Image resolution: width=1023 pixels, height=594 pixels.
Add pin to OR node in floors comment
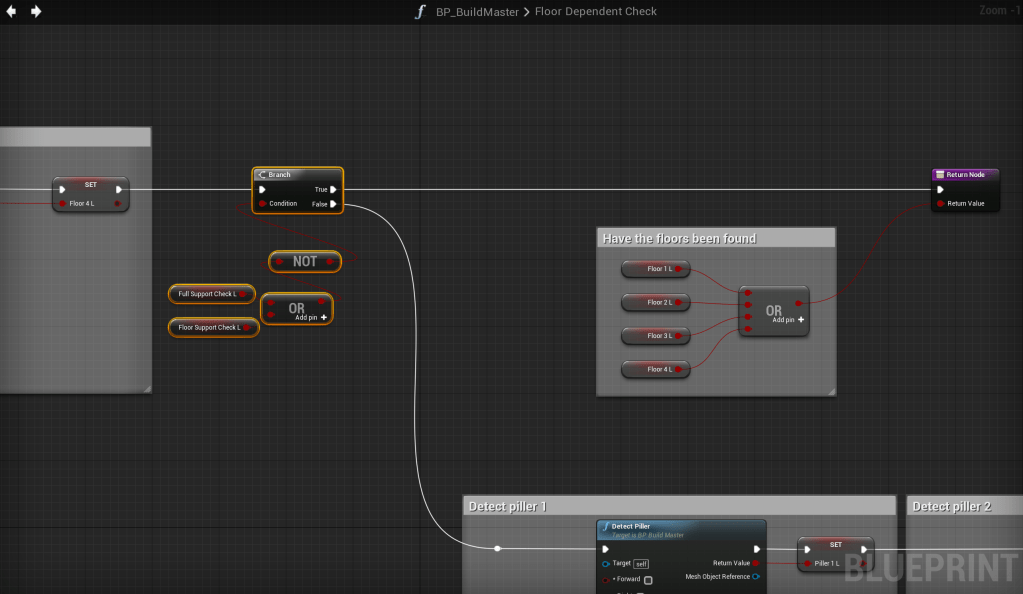click(800, 320)
